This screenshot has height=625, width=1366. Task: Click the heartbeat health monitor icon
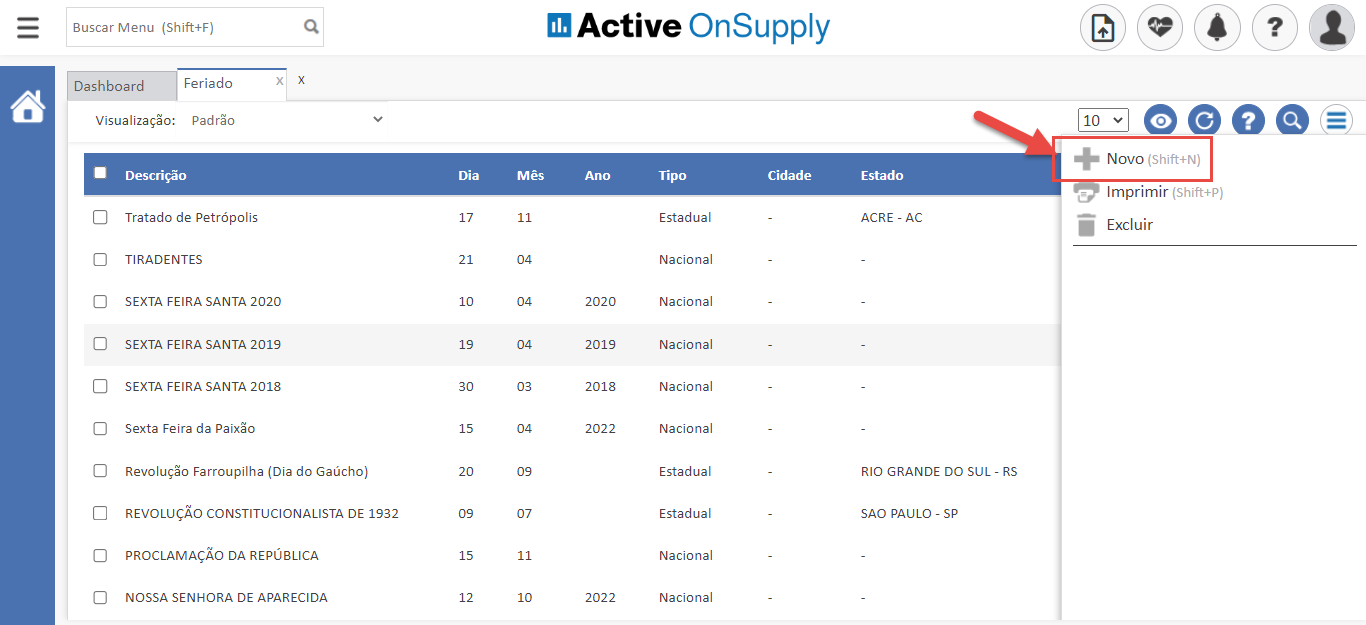[x=1160, y=28]
